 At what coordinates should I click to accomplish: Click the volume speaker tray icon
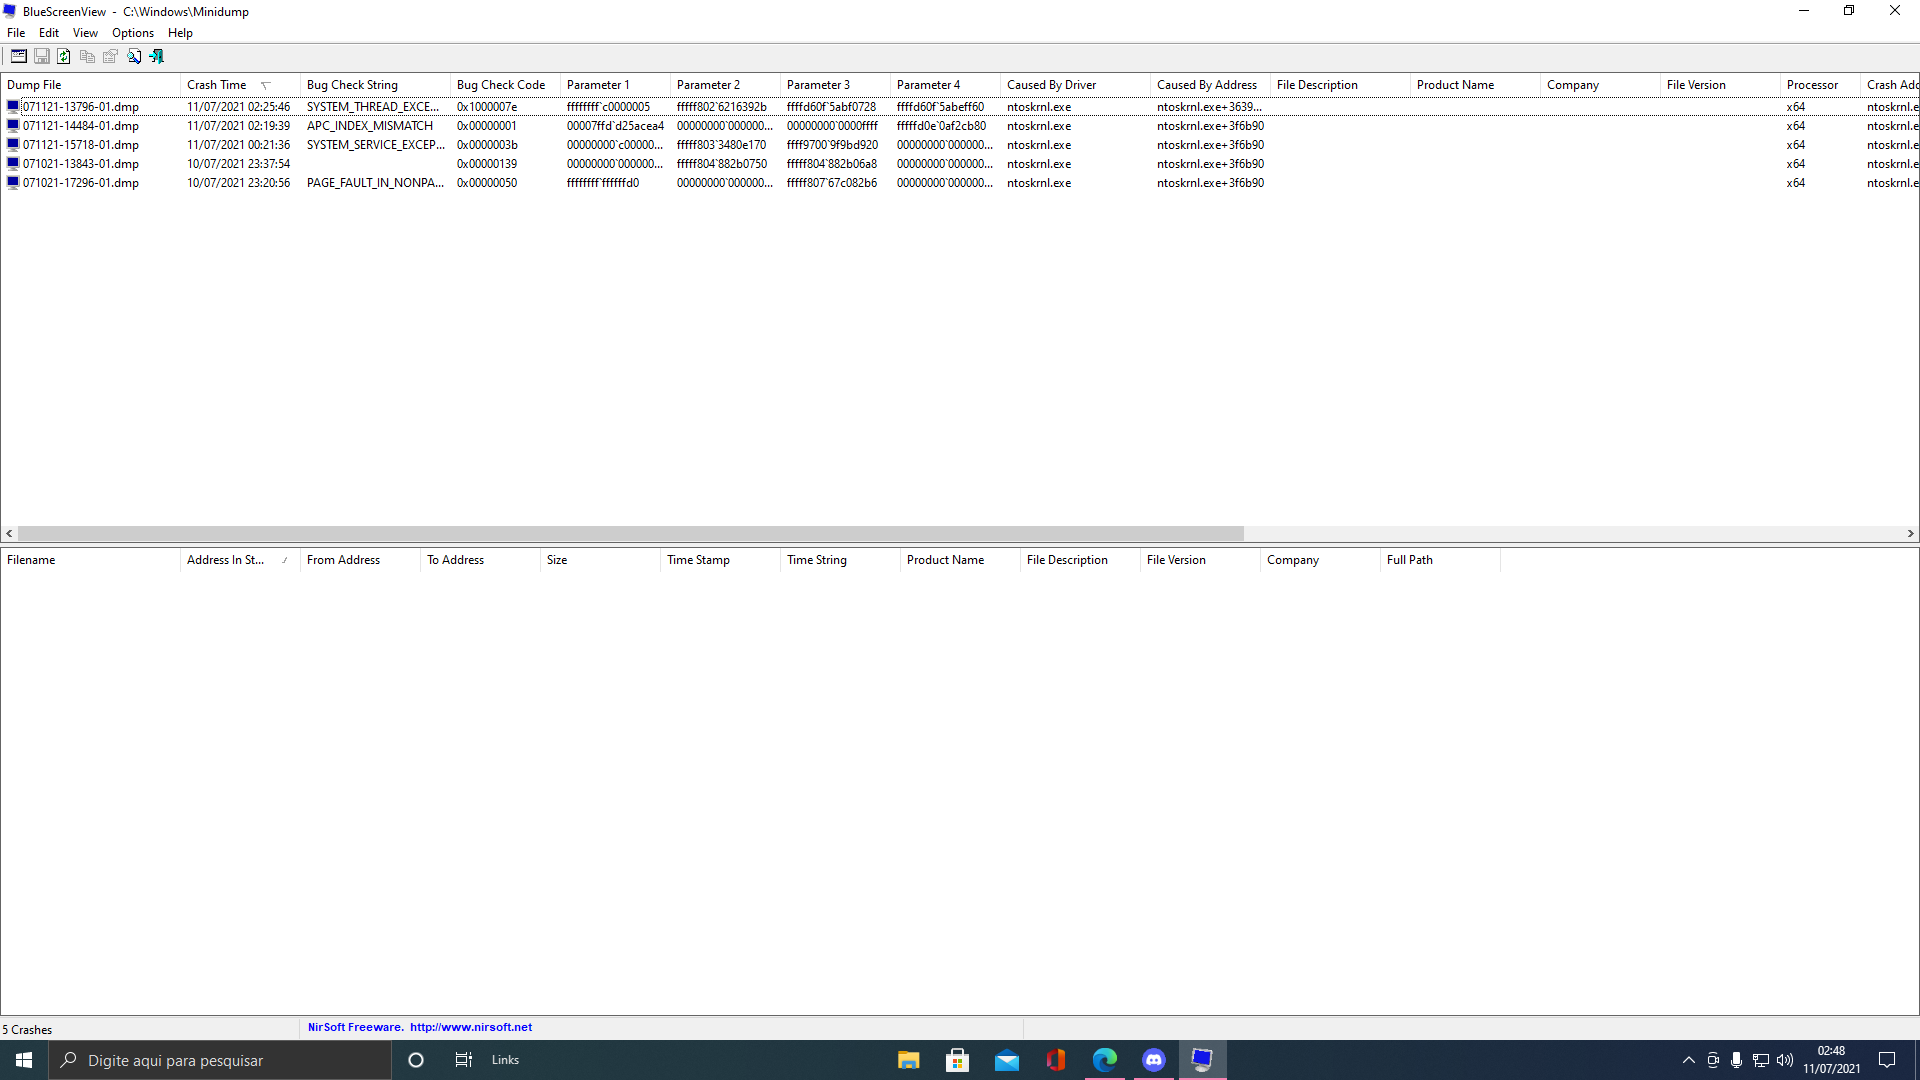pyautogui.click(x=1785, y=1060)
